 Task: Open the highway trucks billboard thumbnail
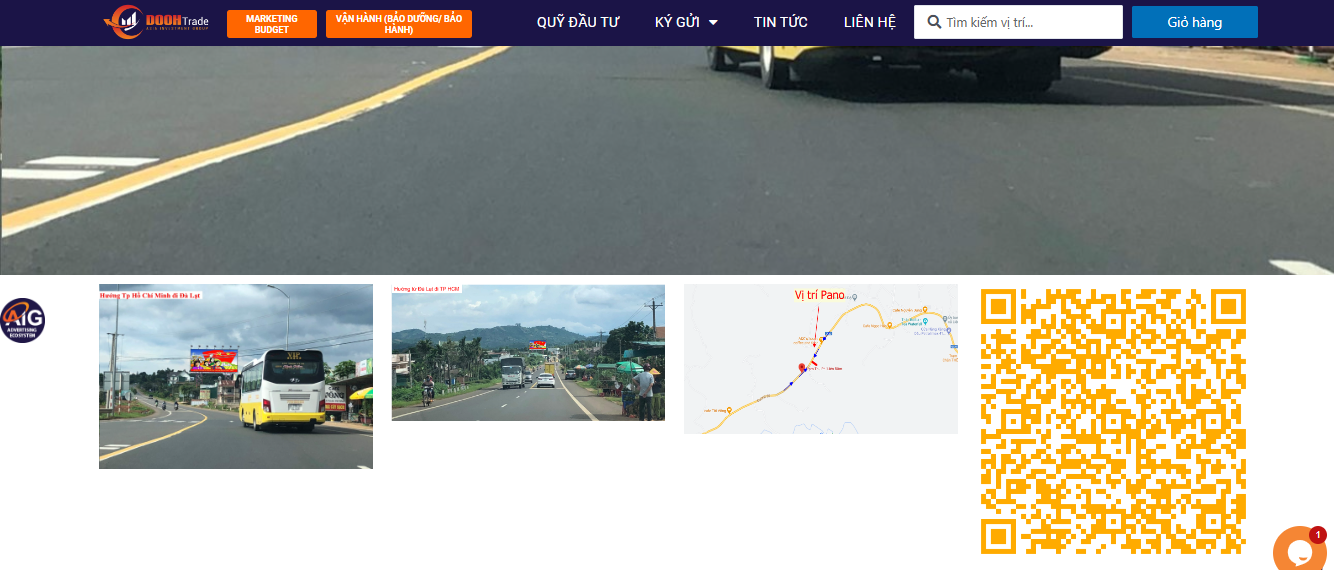click(528, 352)
